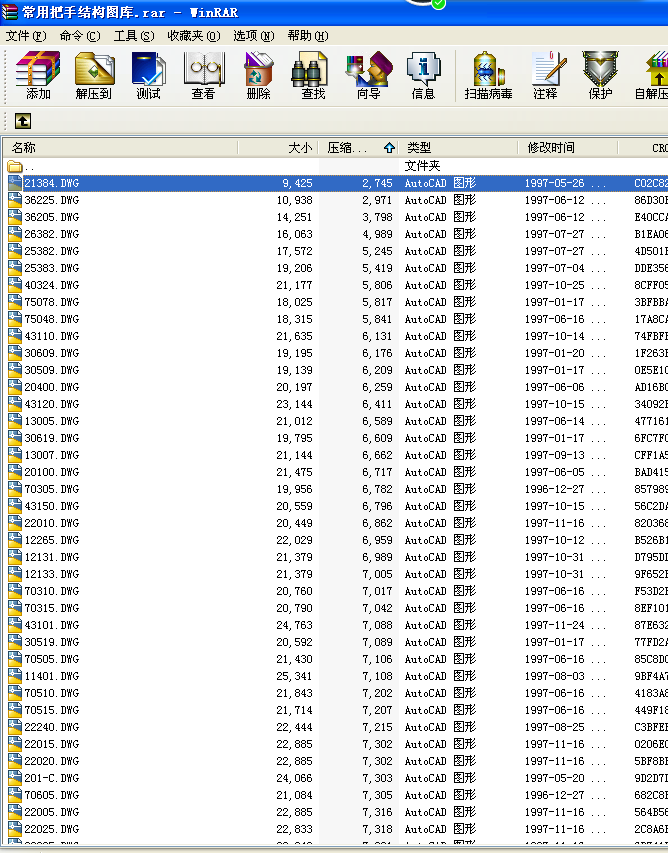Open the Help (帮助) menu
This screenshot has height=853, width=668.
click(x=308, y=36)
